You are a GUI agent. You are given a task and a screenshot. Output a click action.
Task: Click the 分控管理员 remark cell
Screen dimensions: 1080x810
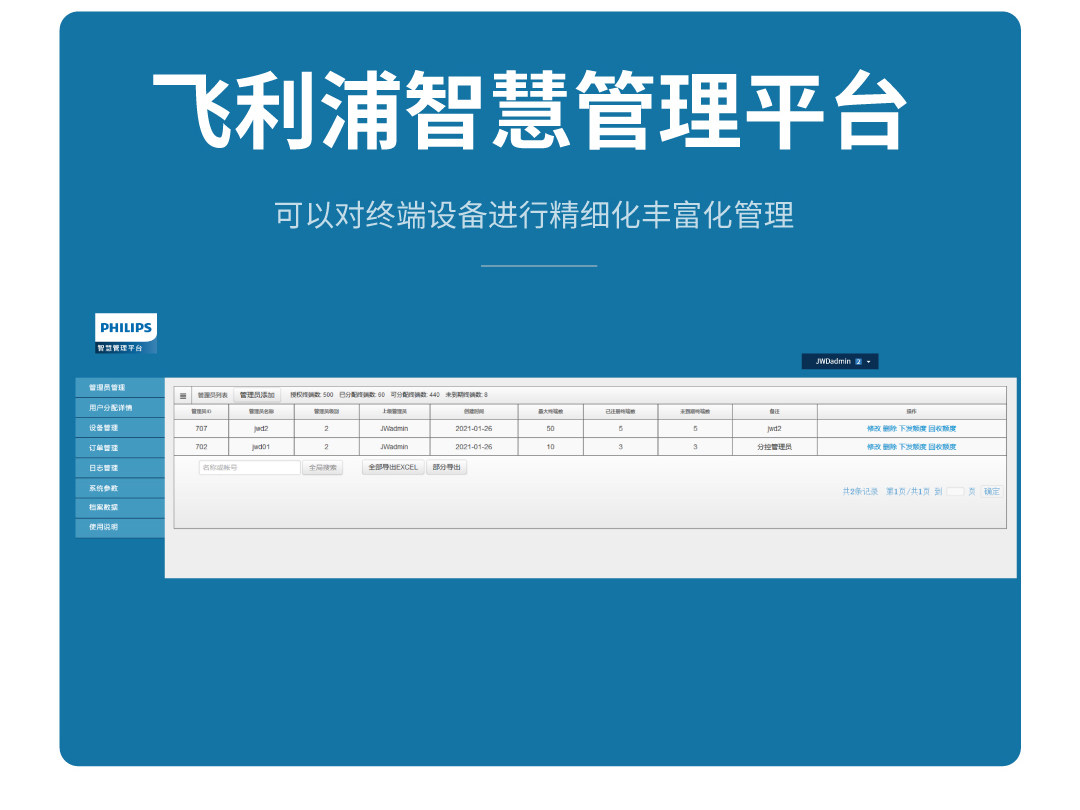[775, 447]
